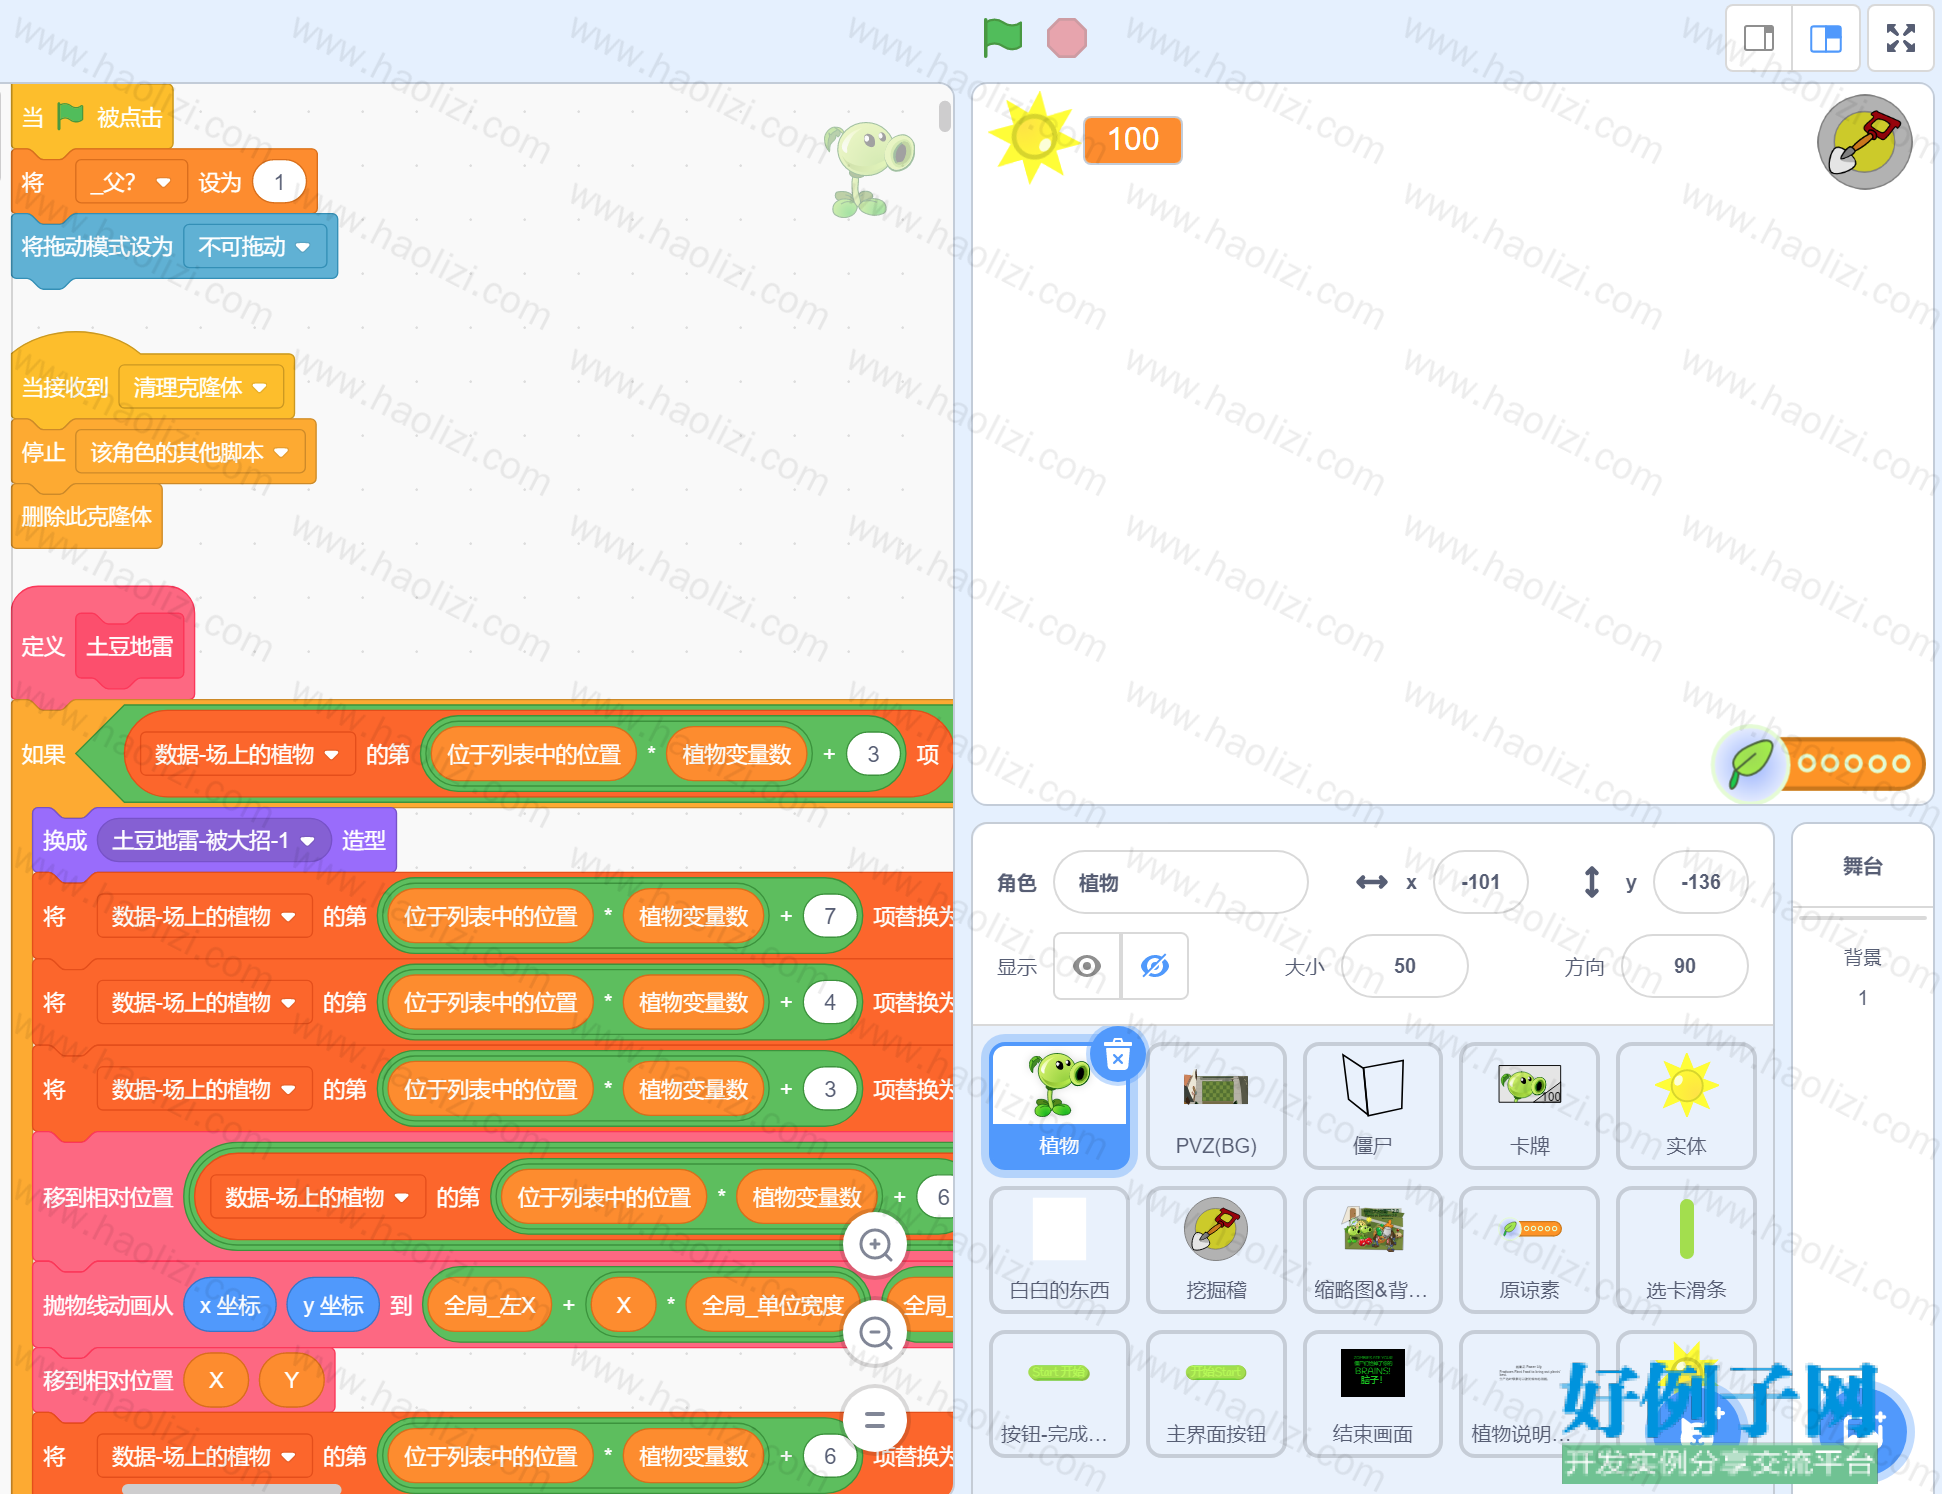Select the 缩略图&背… sprite
The image size is (1942, 1494).
point(1372,1250)
